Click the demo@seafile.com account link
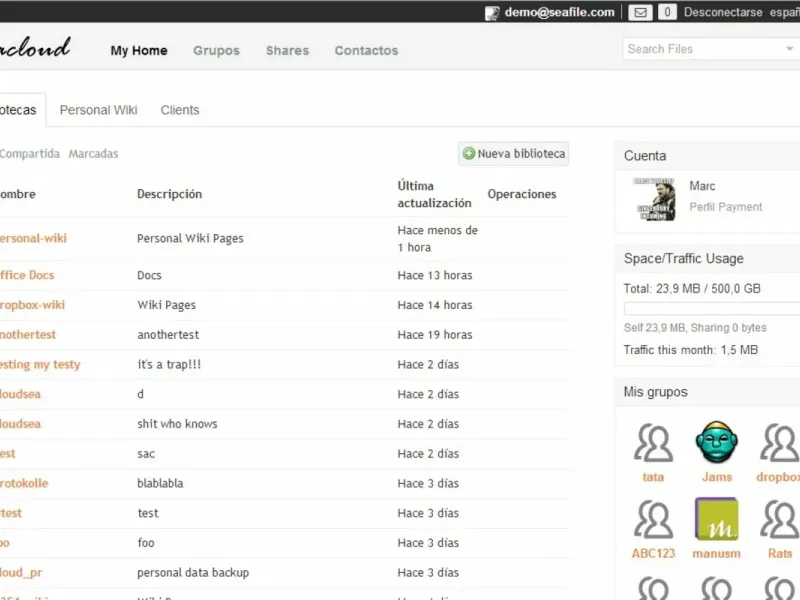The image size is (800, 600). (x=559, y=12)
